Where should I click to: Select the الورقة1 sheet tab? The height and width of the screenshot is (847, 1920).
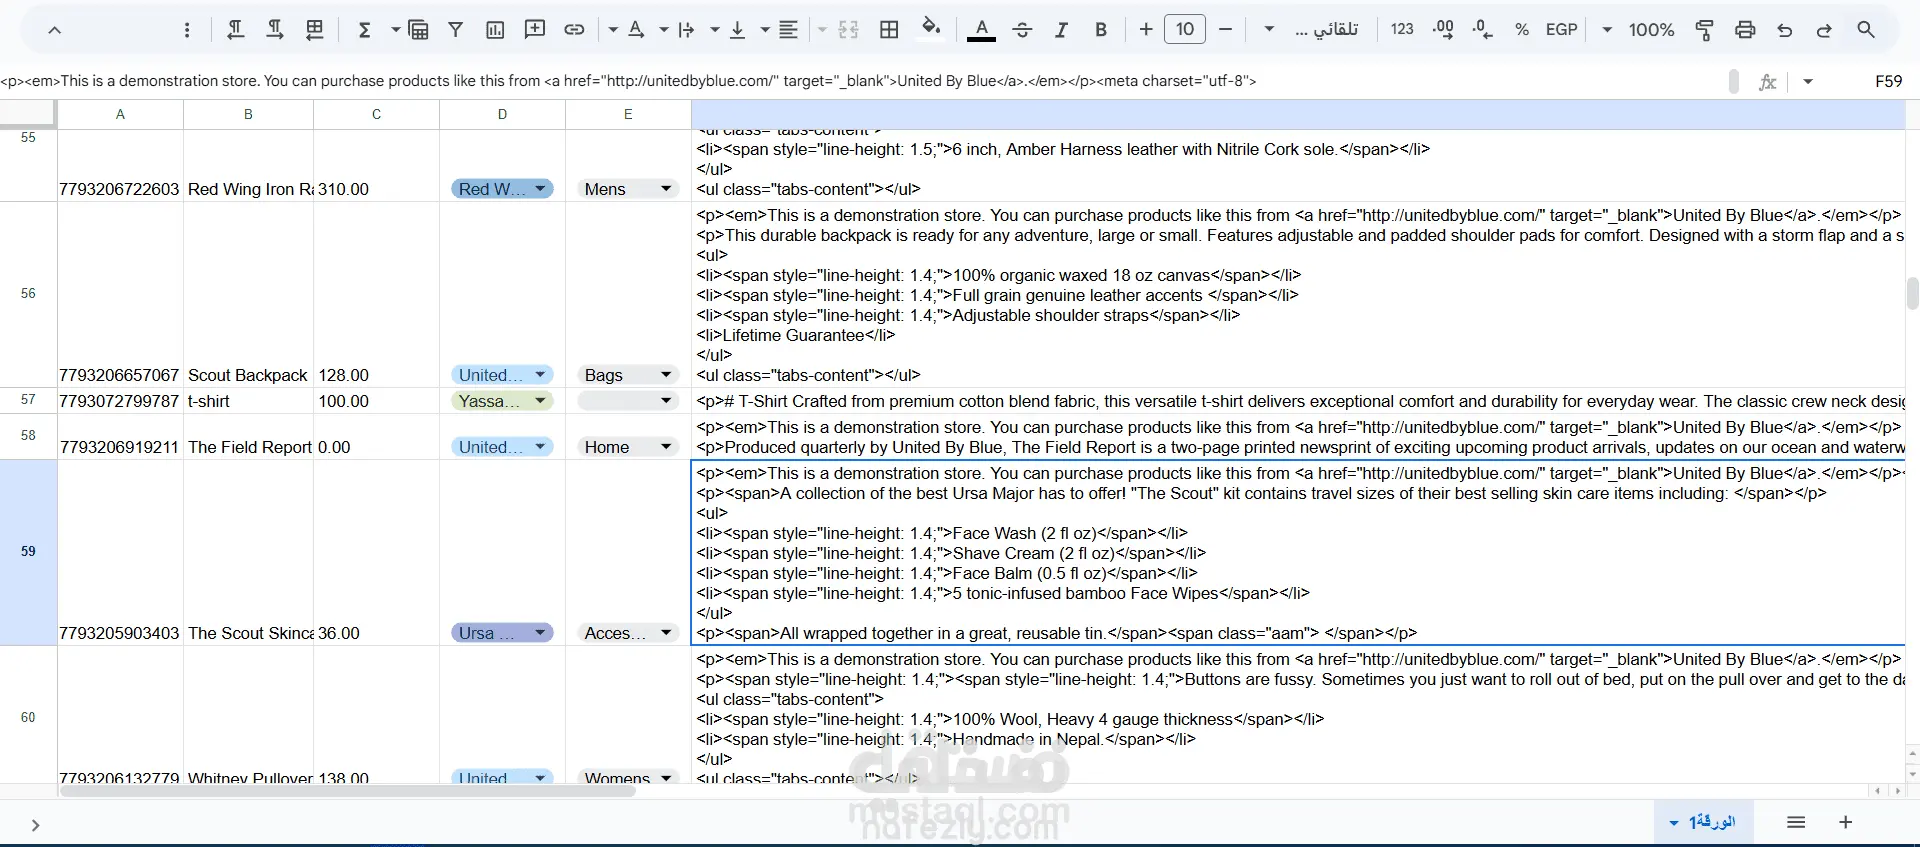click(1705, 822)
